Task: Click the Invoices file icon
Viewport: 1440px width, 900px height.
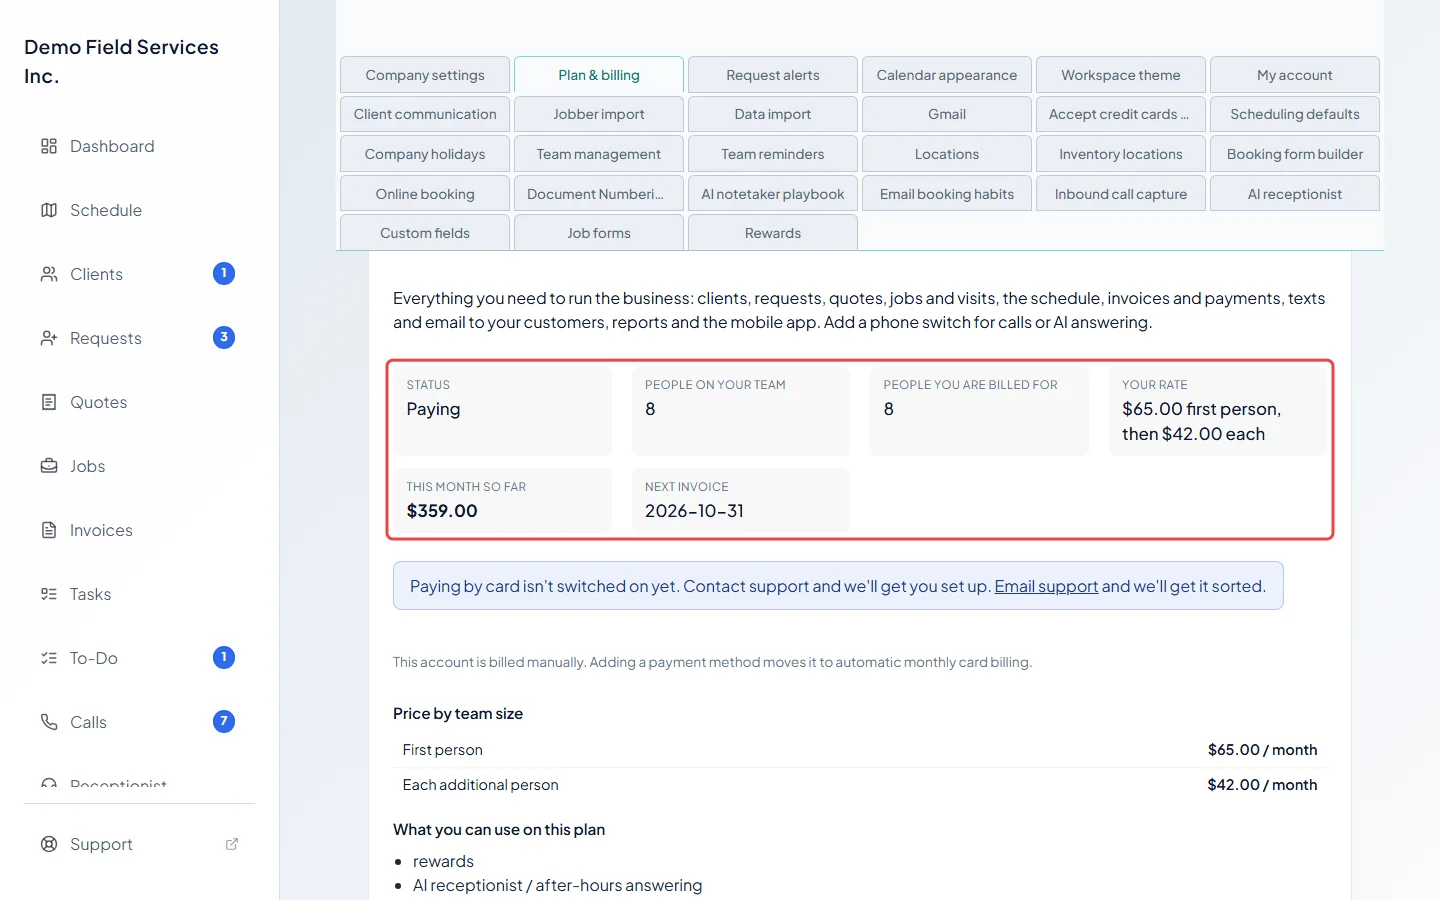Action: (x=49, y=530)
